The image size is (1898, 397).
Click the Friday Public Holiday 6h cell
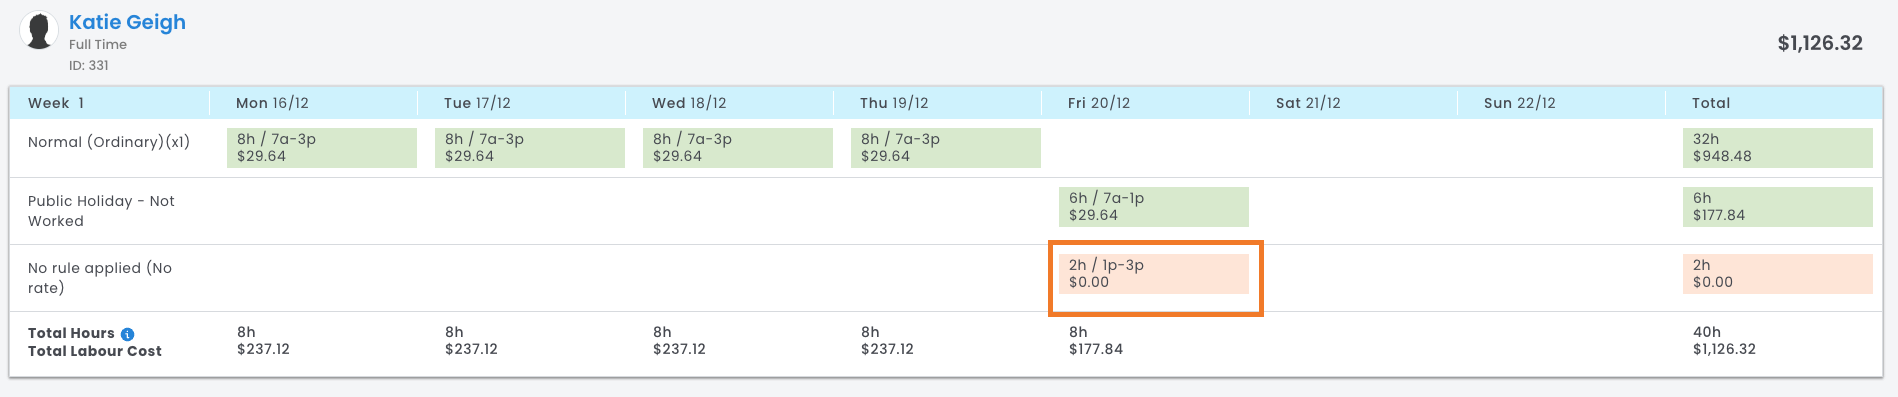[1154, 207]
